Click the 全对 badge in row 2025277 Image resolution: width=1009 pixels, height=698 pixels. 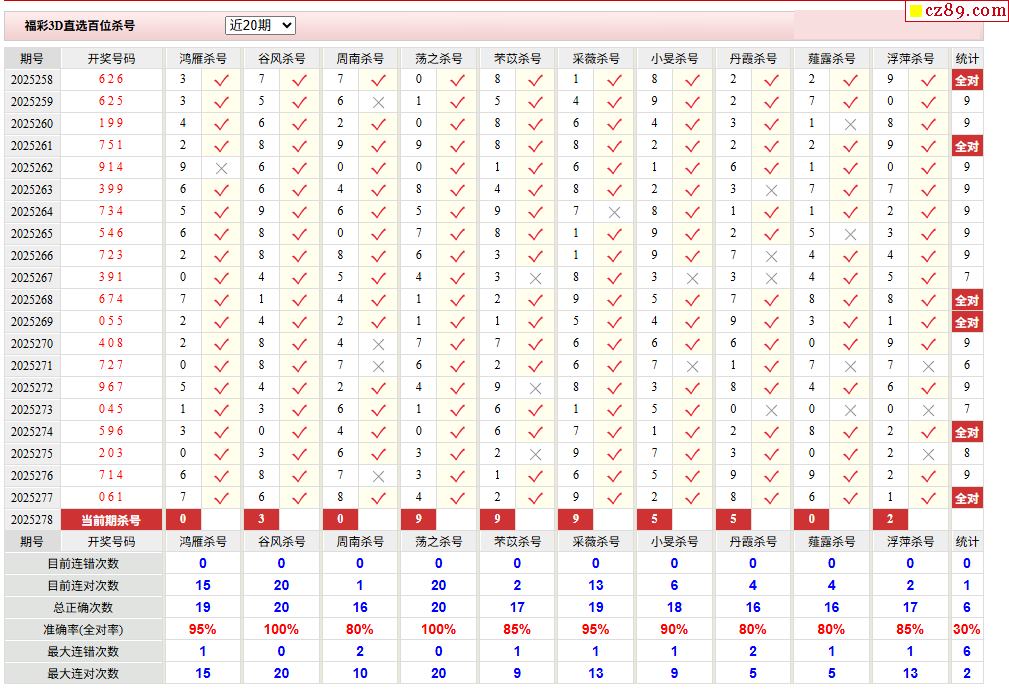[x=966, y=498]
